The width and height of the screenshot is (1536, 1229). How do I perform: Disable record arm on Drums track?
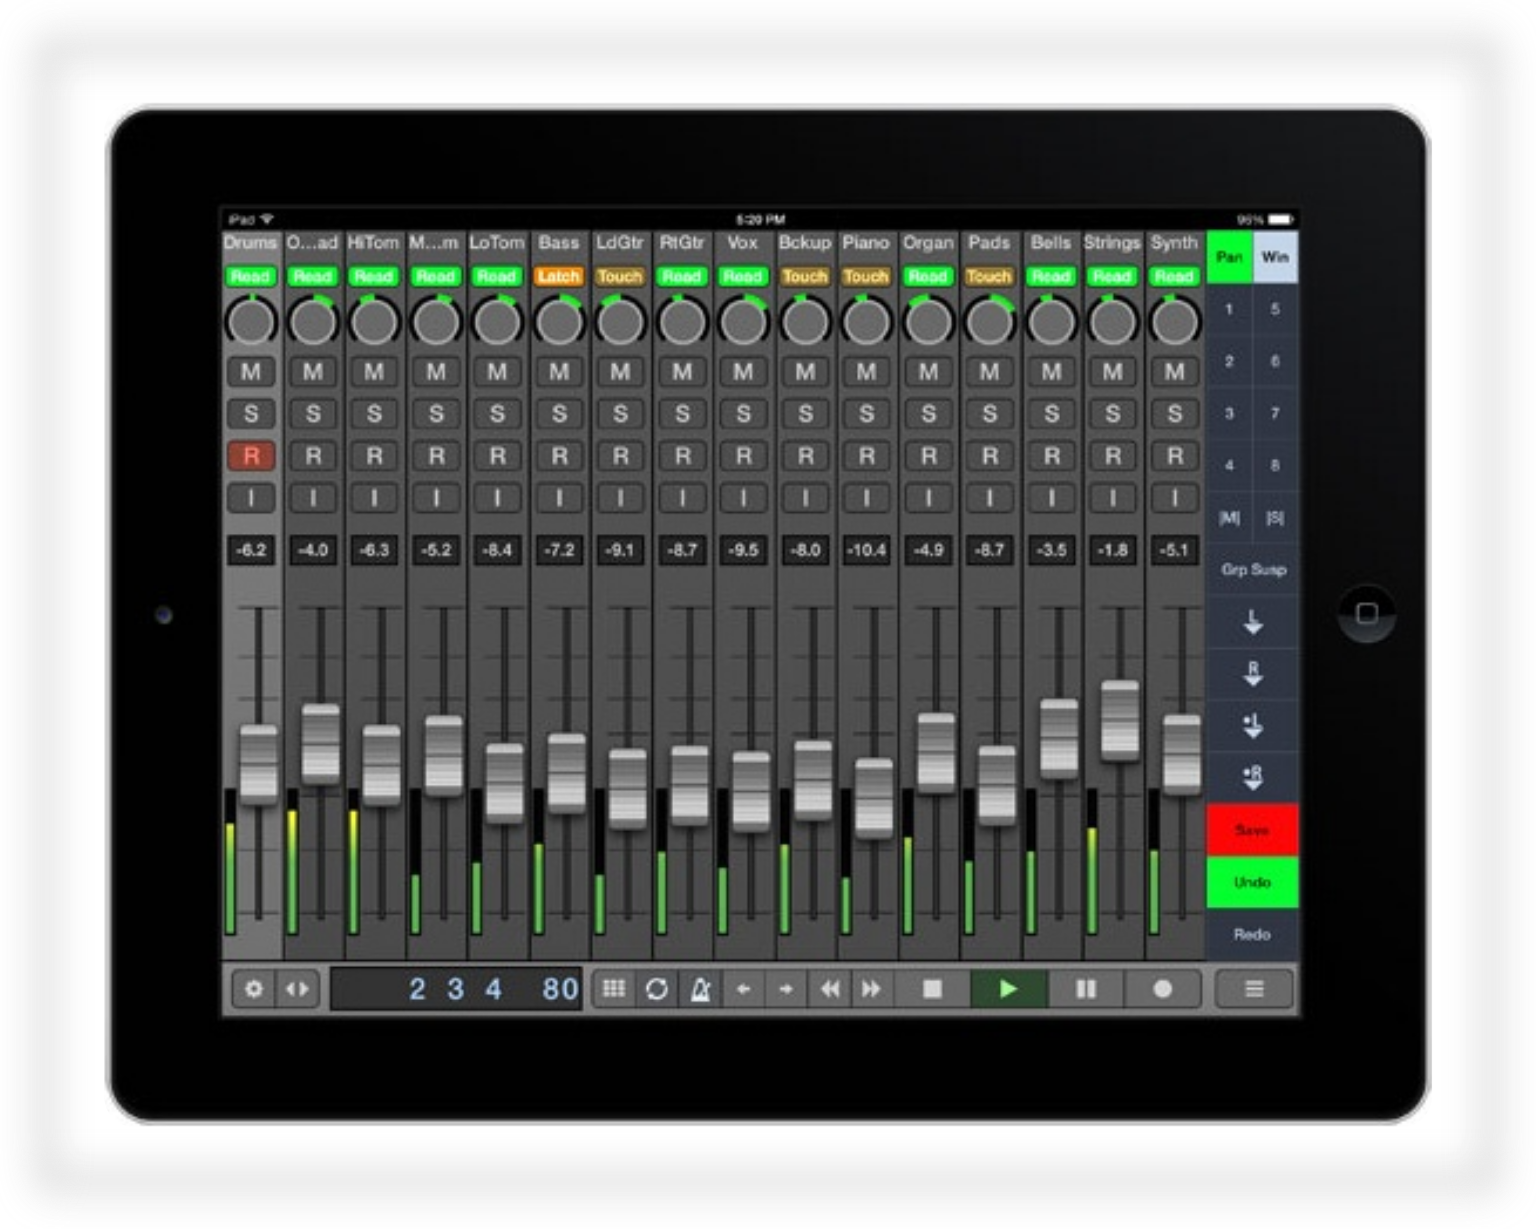(x=251, y=456)
